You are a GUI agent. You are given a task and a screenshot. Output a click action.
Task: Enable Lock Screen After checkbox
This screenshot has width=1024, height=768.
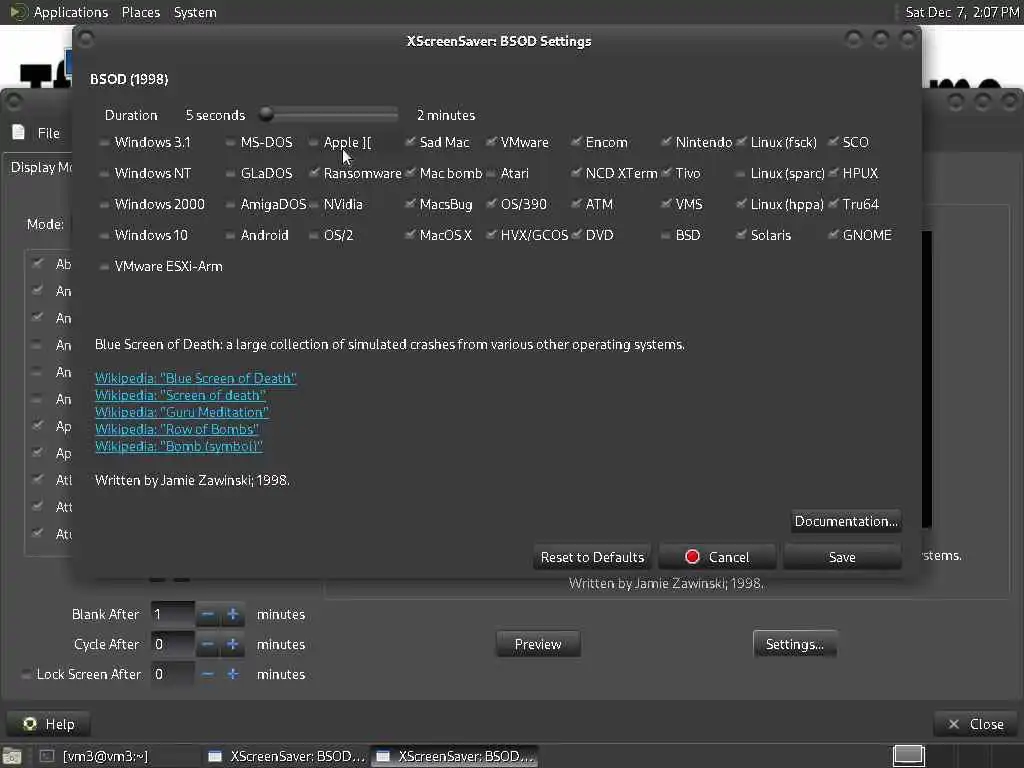pyautogui.click(x=26, y=674)
